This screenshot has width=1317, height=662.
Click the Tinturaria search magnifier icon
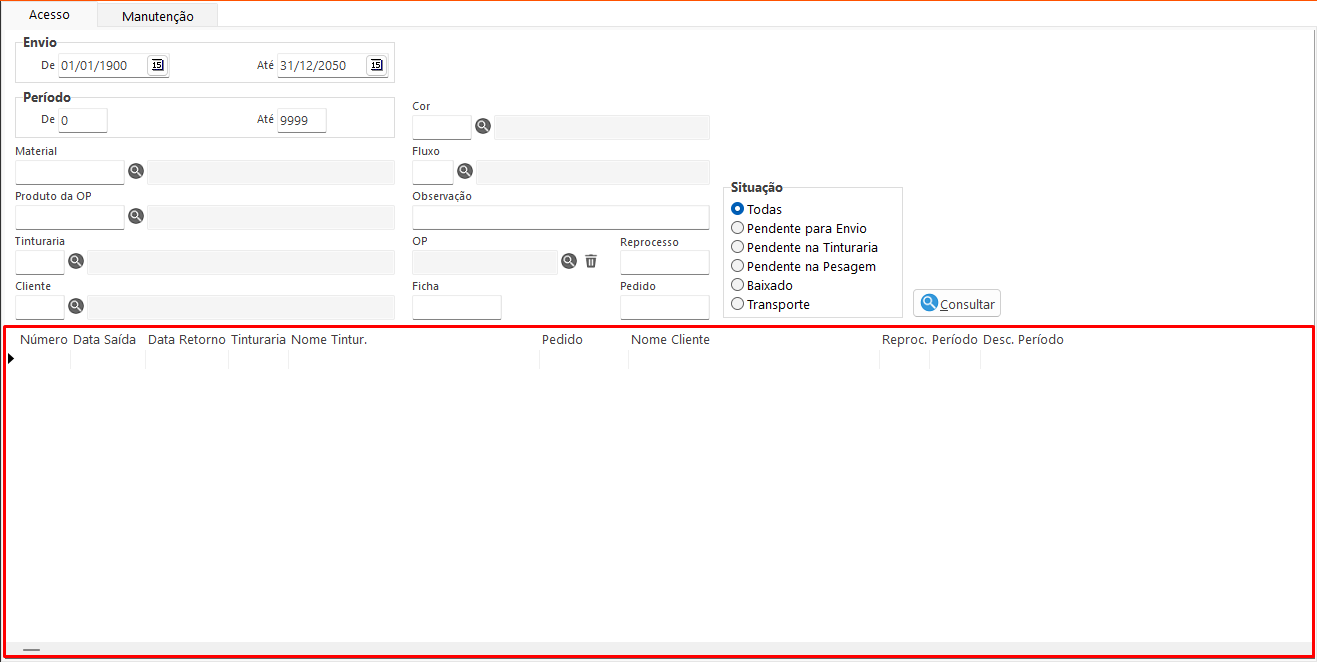point(76,261)
